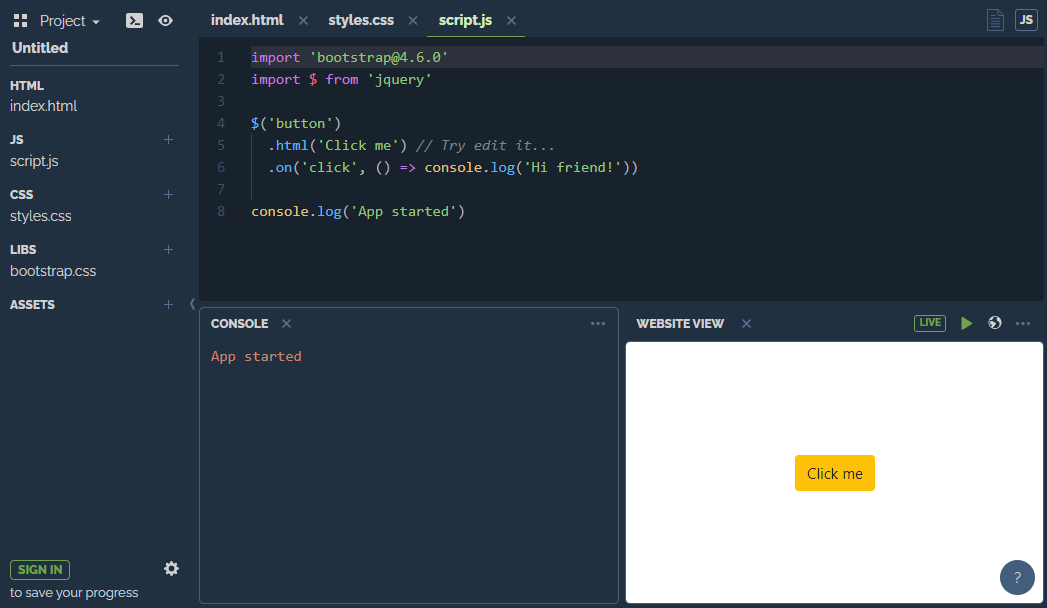
Task: Open settings with the gear icon
Action: tap(172, 569)
